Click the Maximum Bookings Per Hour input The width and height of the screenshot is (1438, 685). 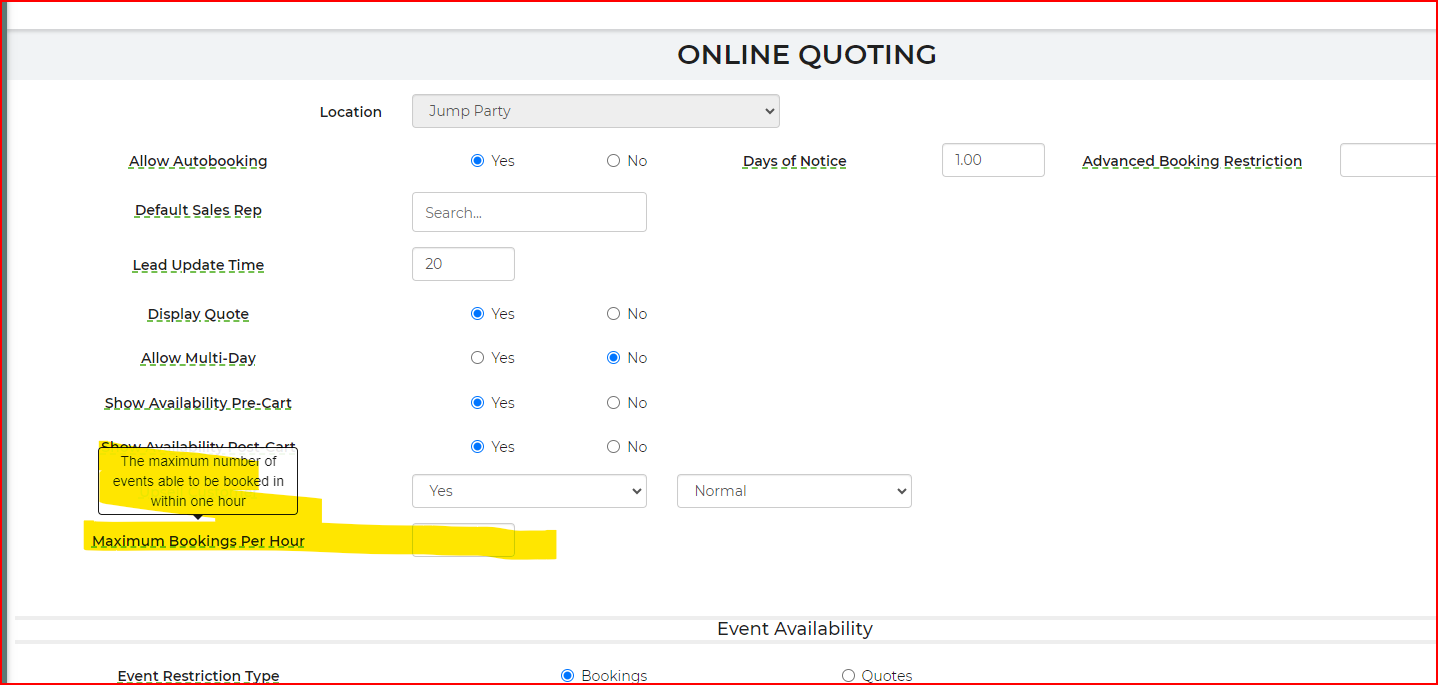point(463,540)
